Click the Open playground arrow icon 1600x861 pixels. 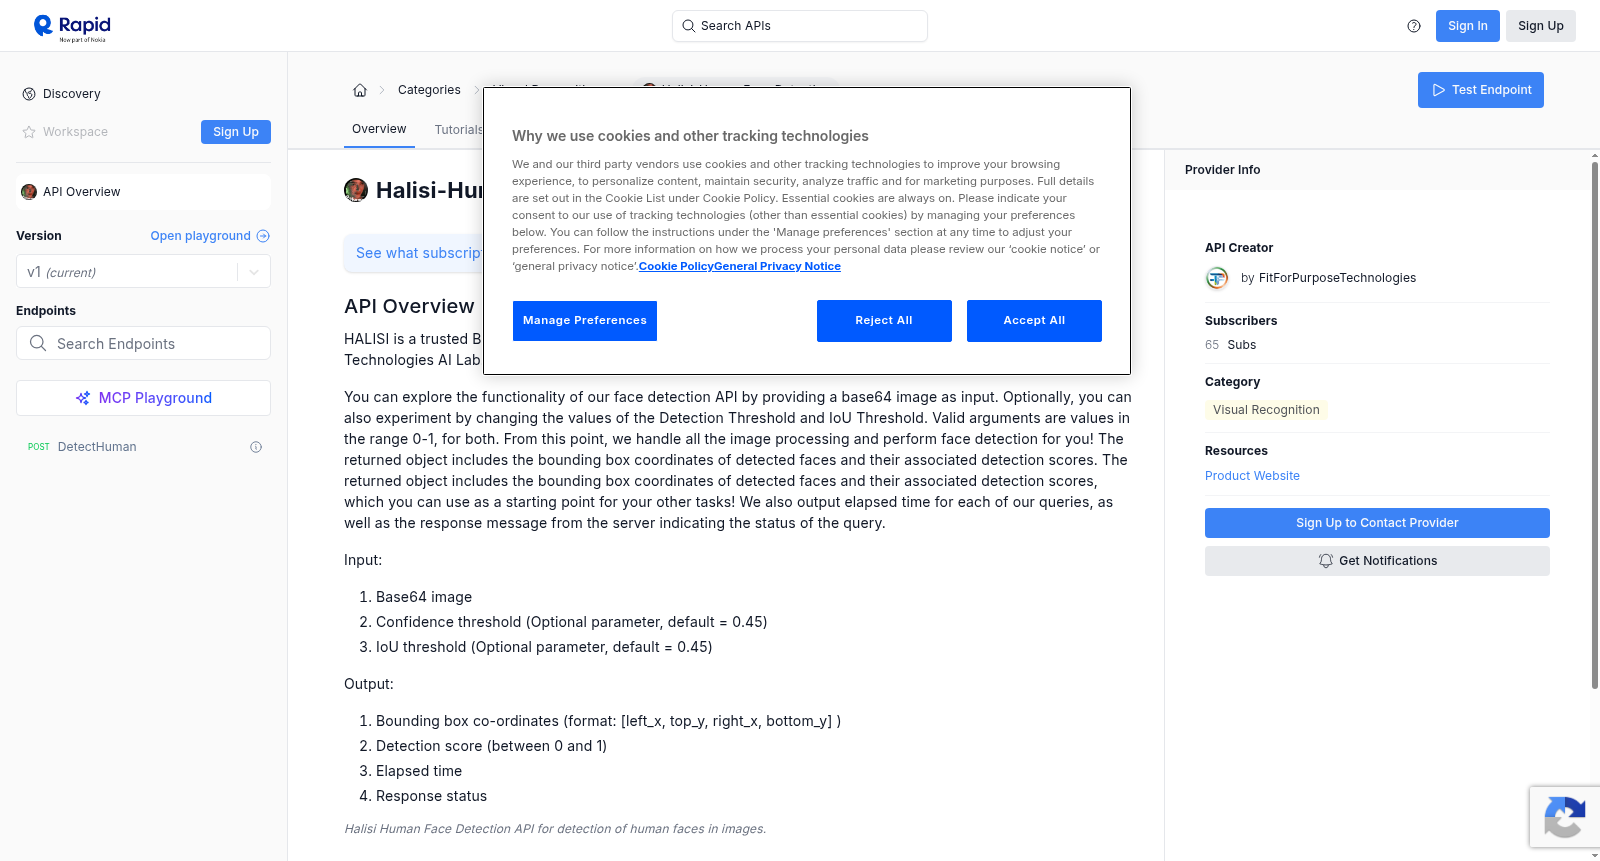[263, 236]
